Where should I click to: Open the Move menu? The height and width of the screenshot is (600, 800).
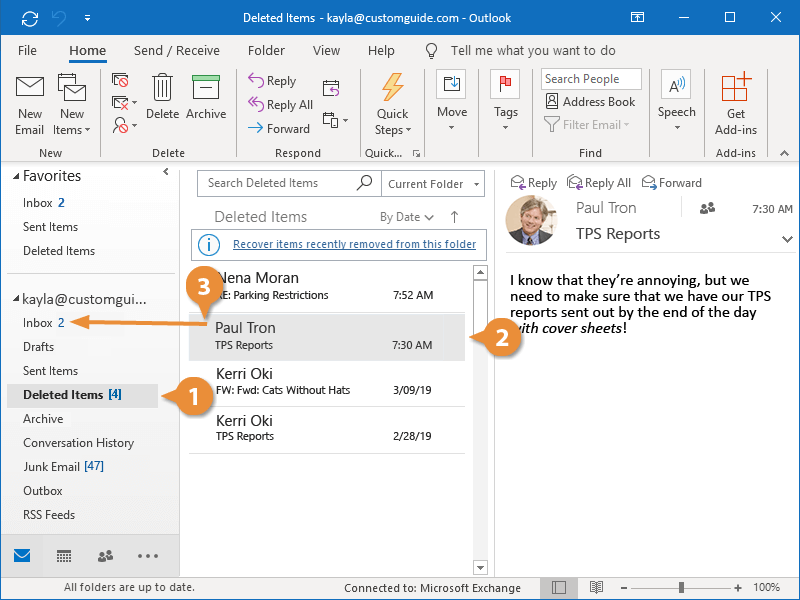(452, 100)
